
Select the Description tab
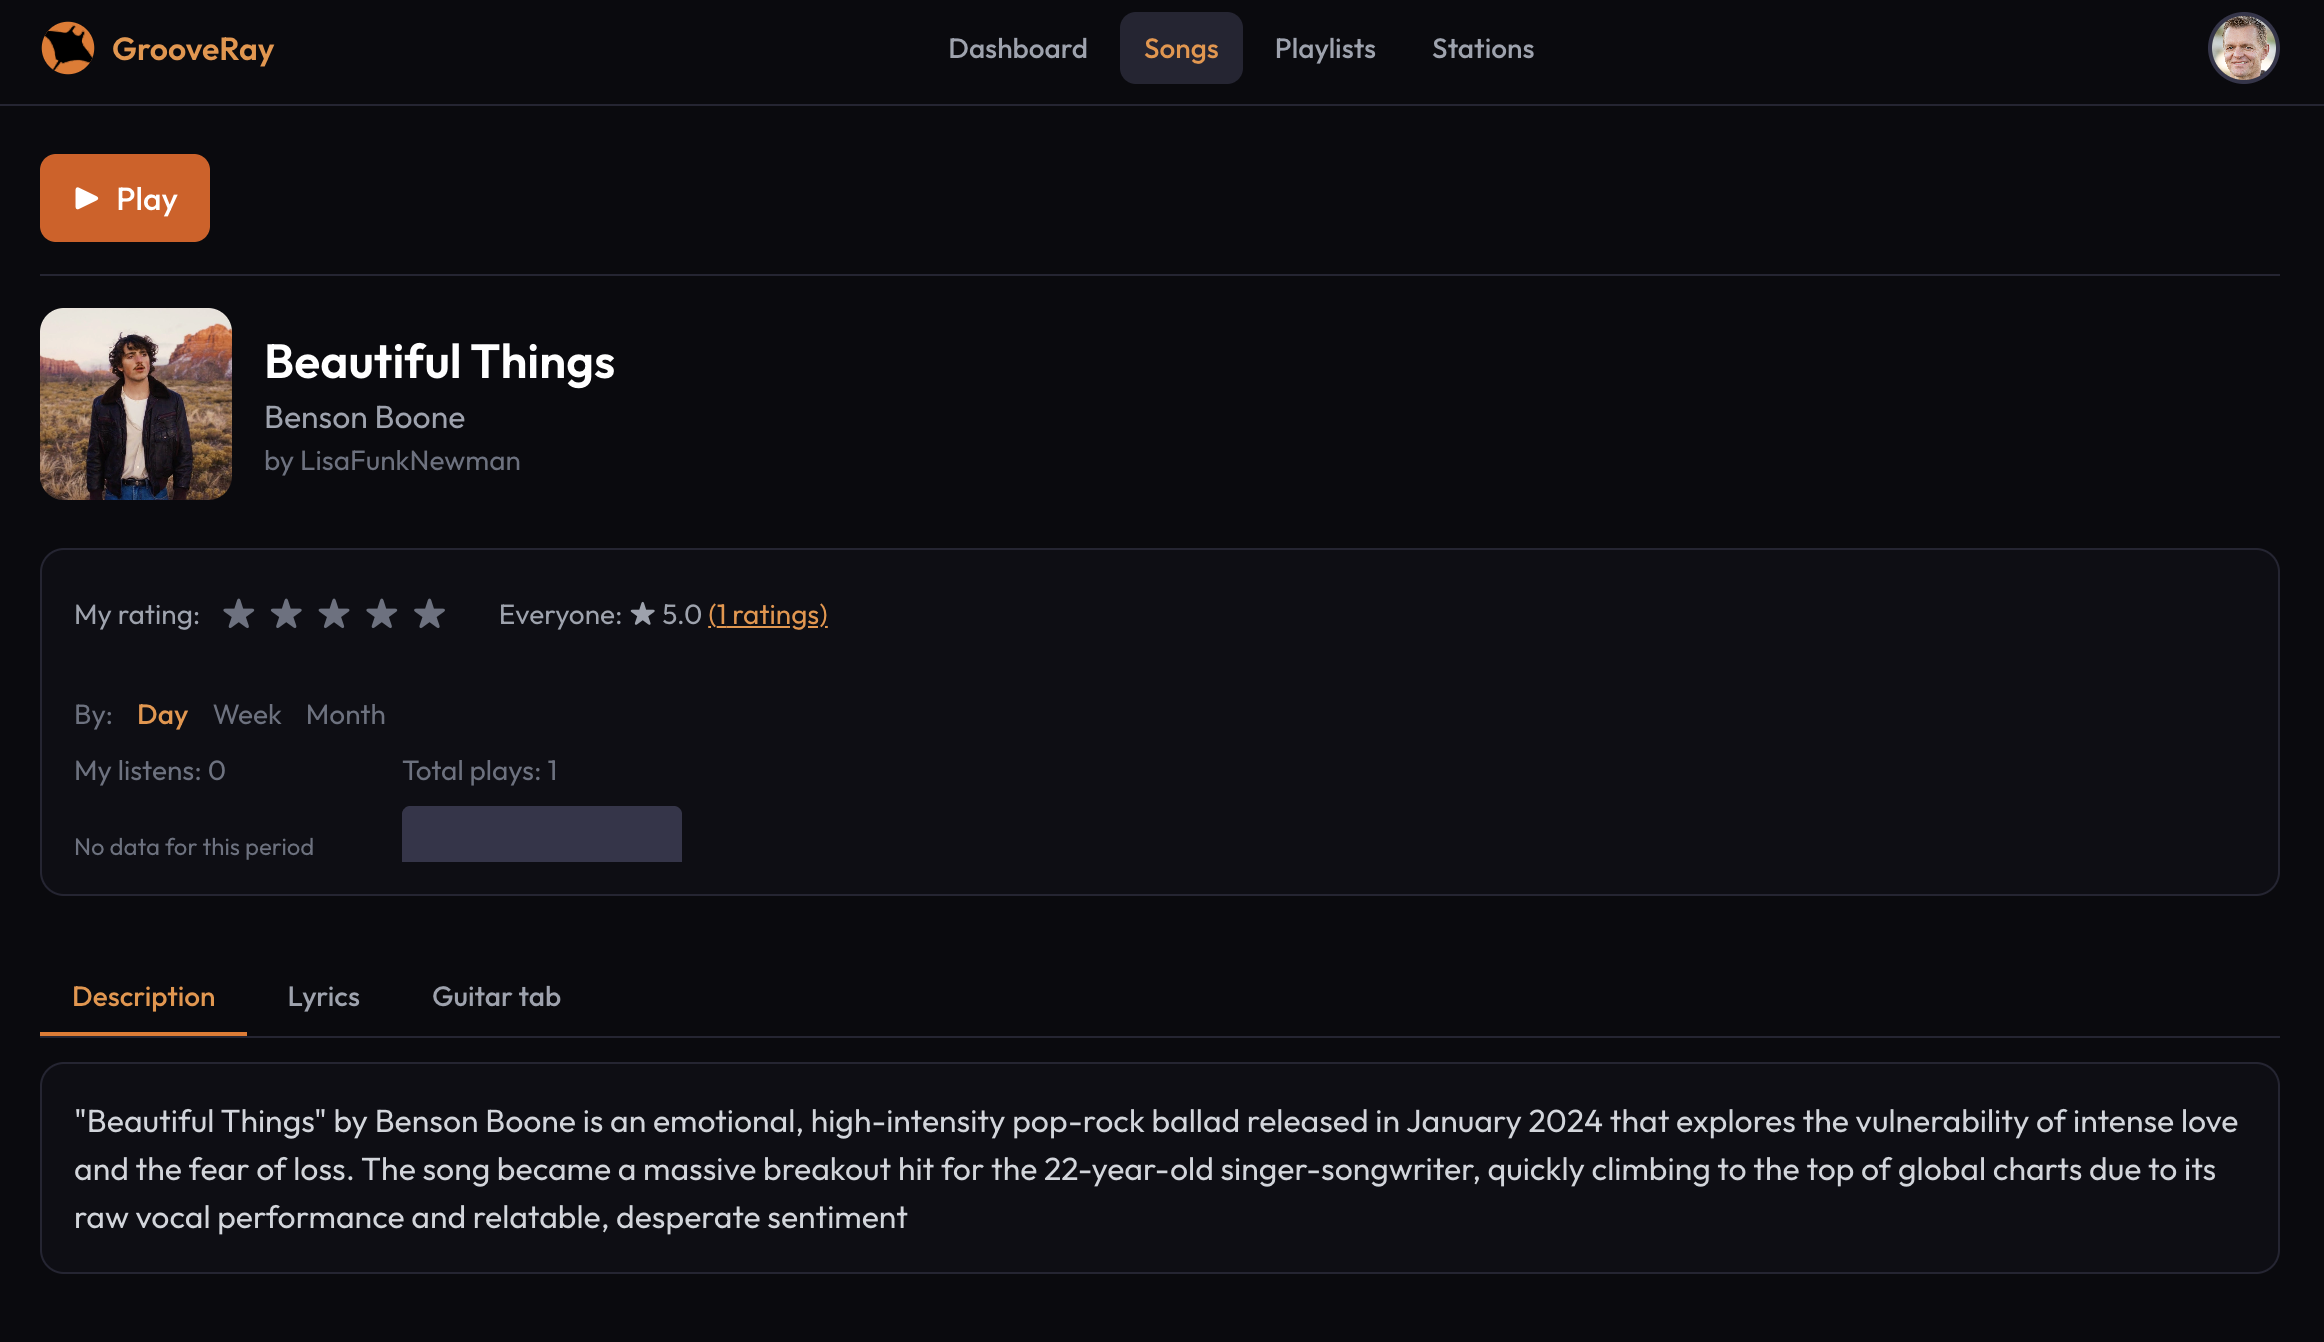pyautogui.click(x=143, y=997)
